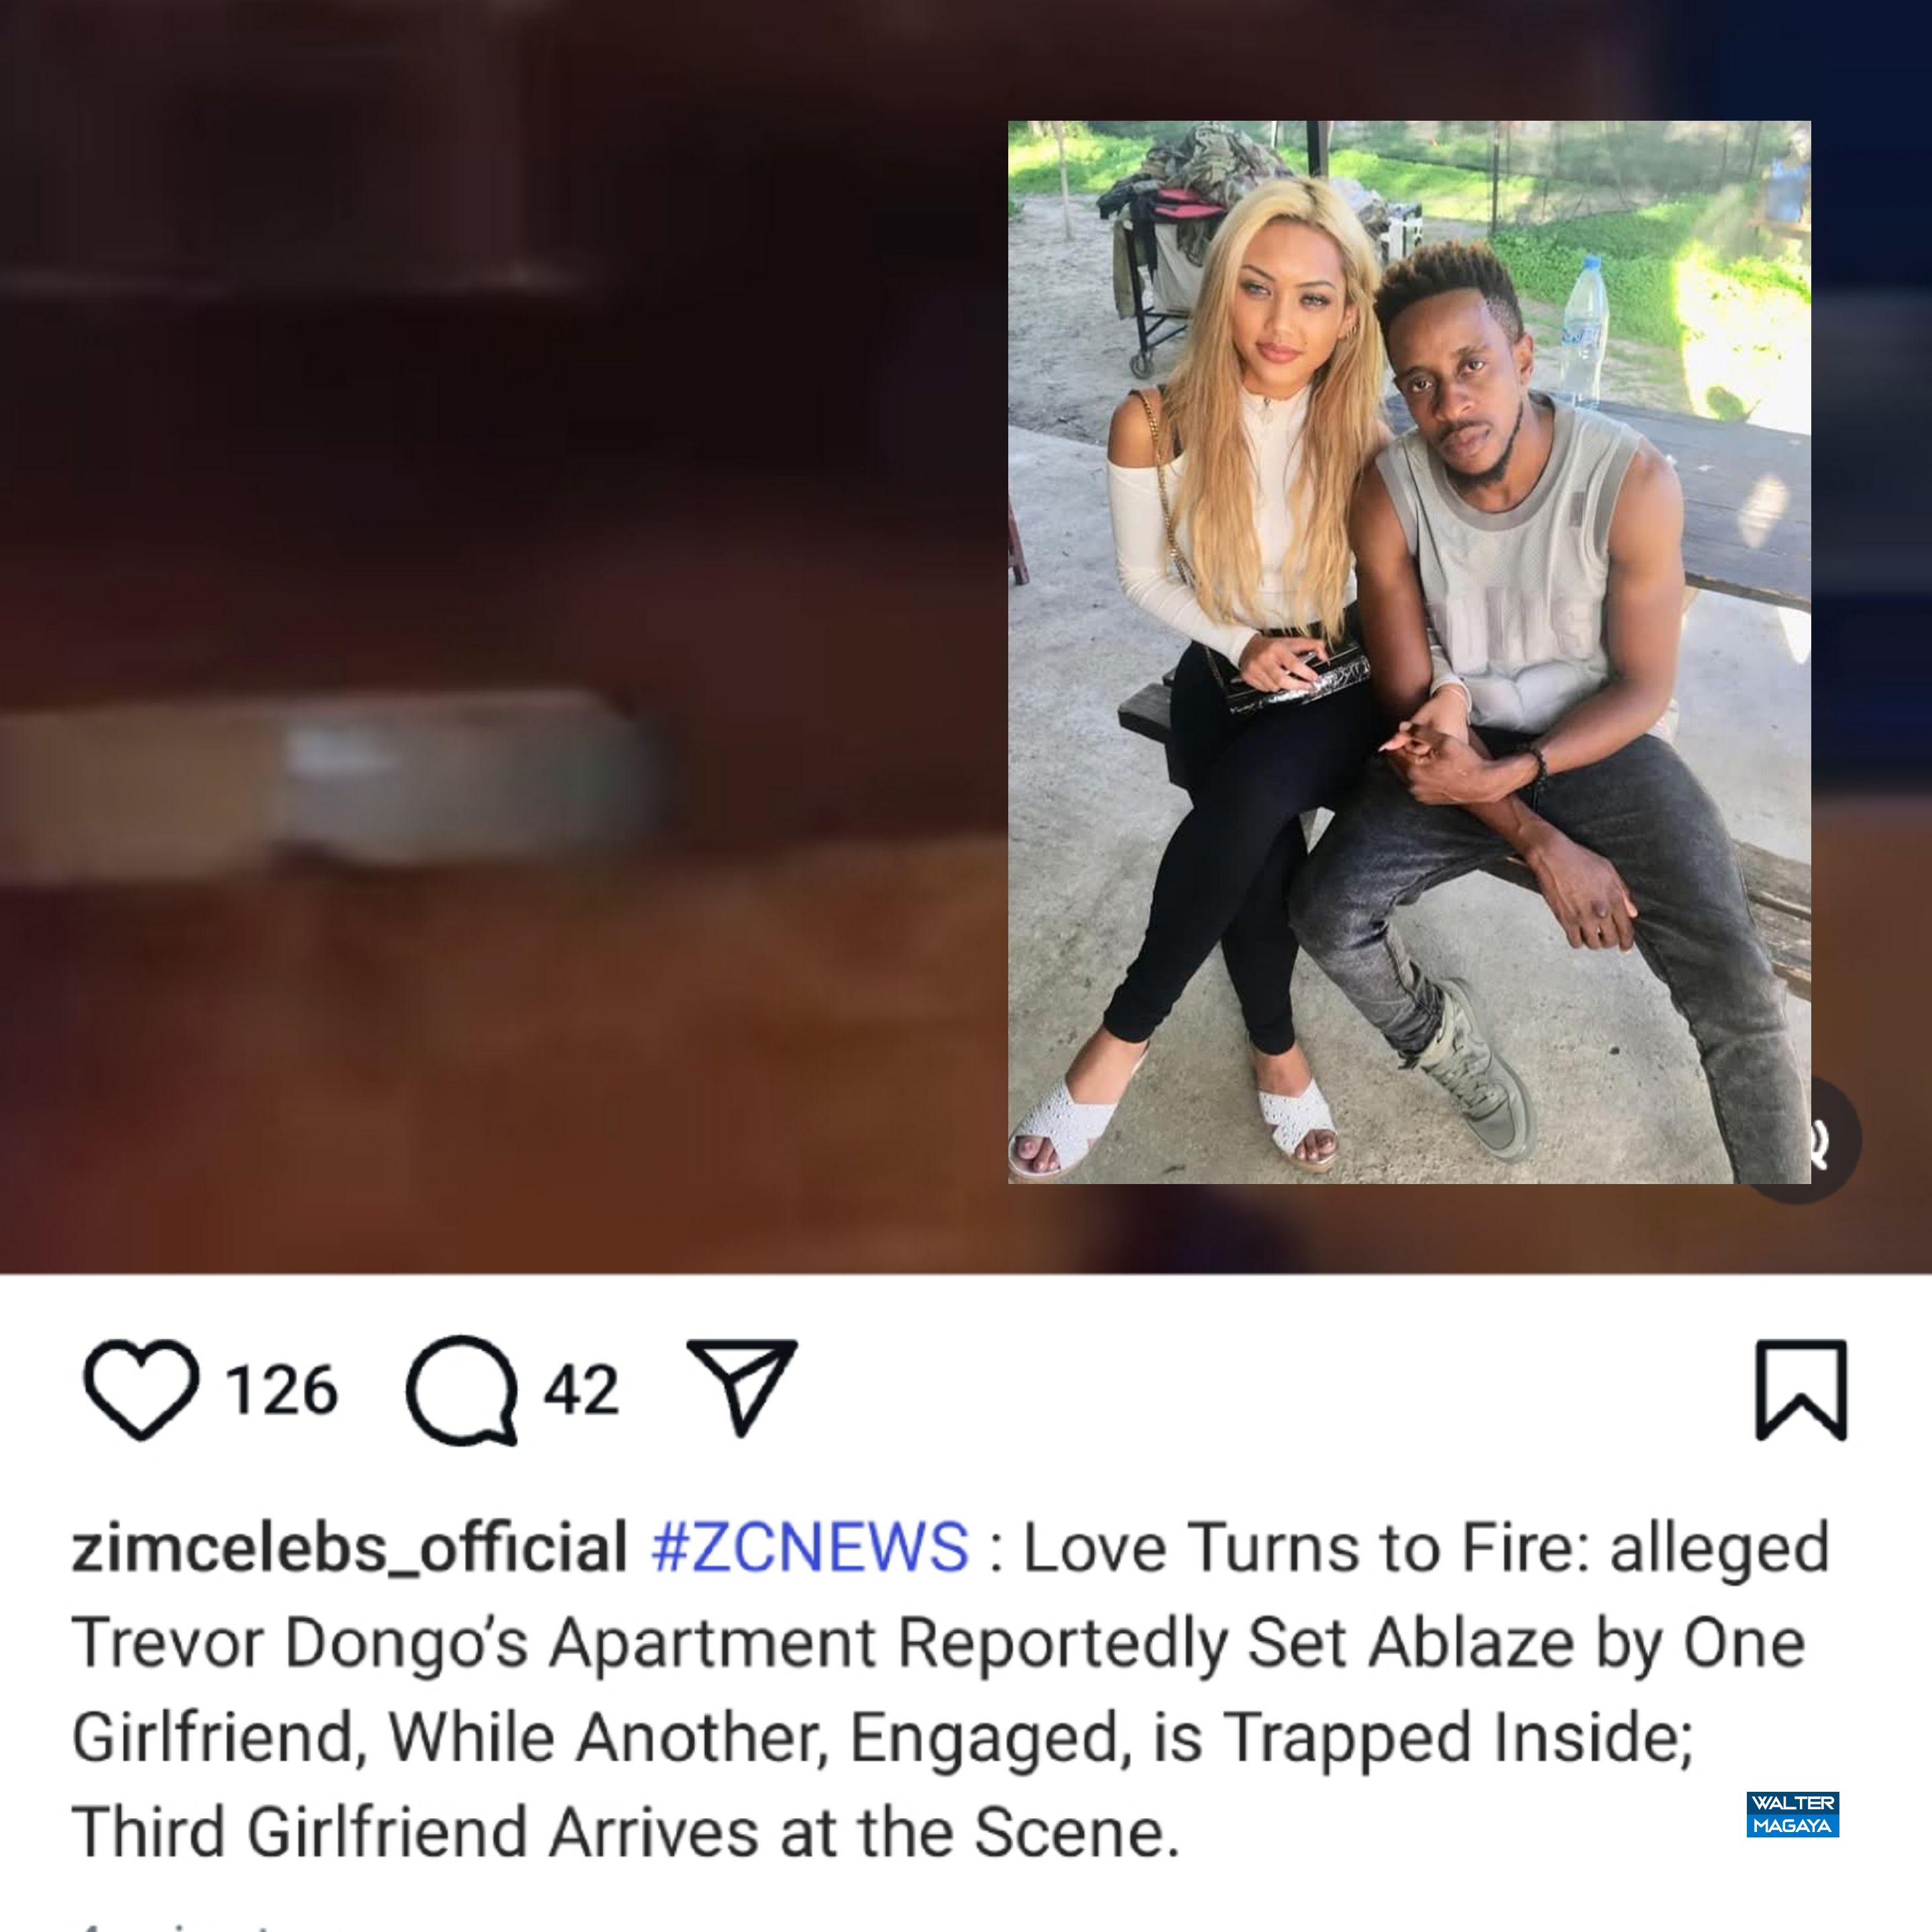Share the post using the paper plane icon
The image size is (1932, 1932).
pyautogui.click(x=742, y=1387)
